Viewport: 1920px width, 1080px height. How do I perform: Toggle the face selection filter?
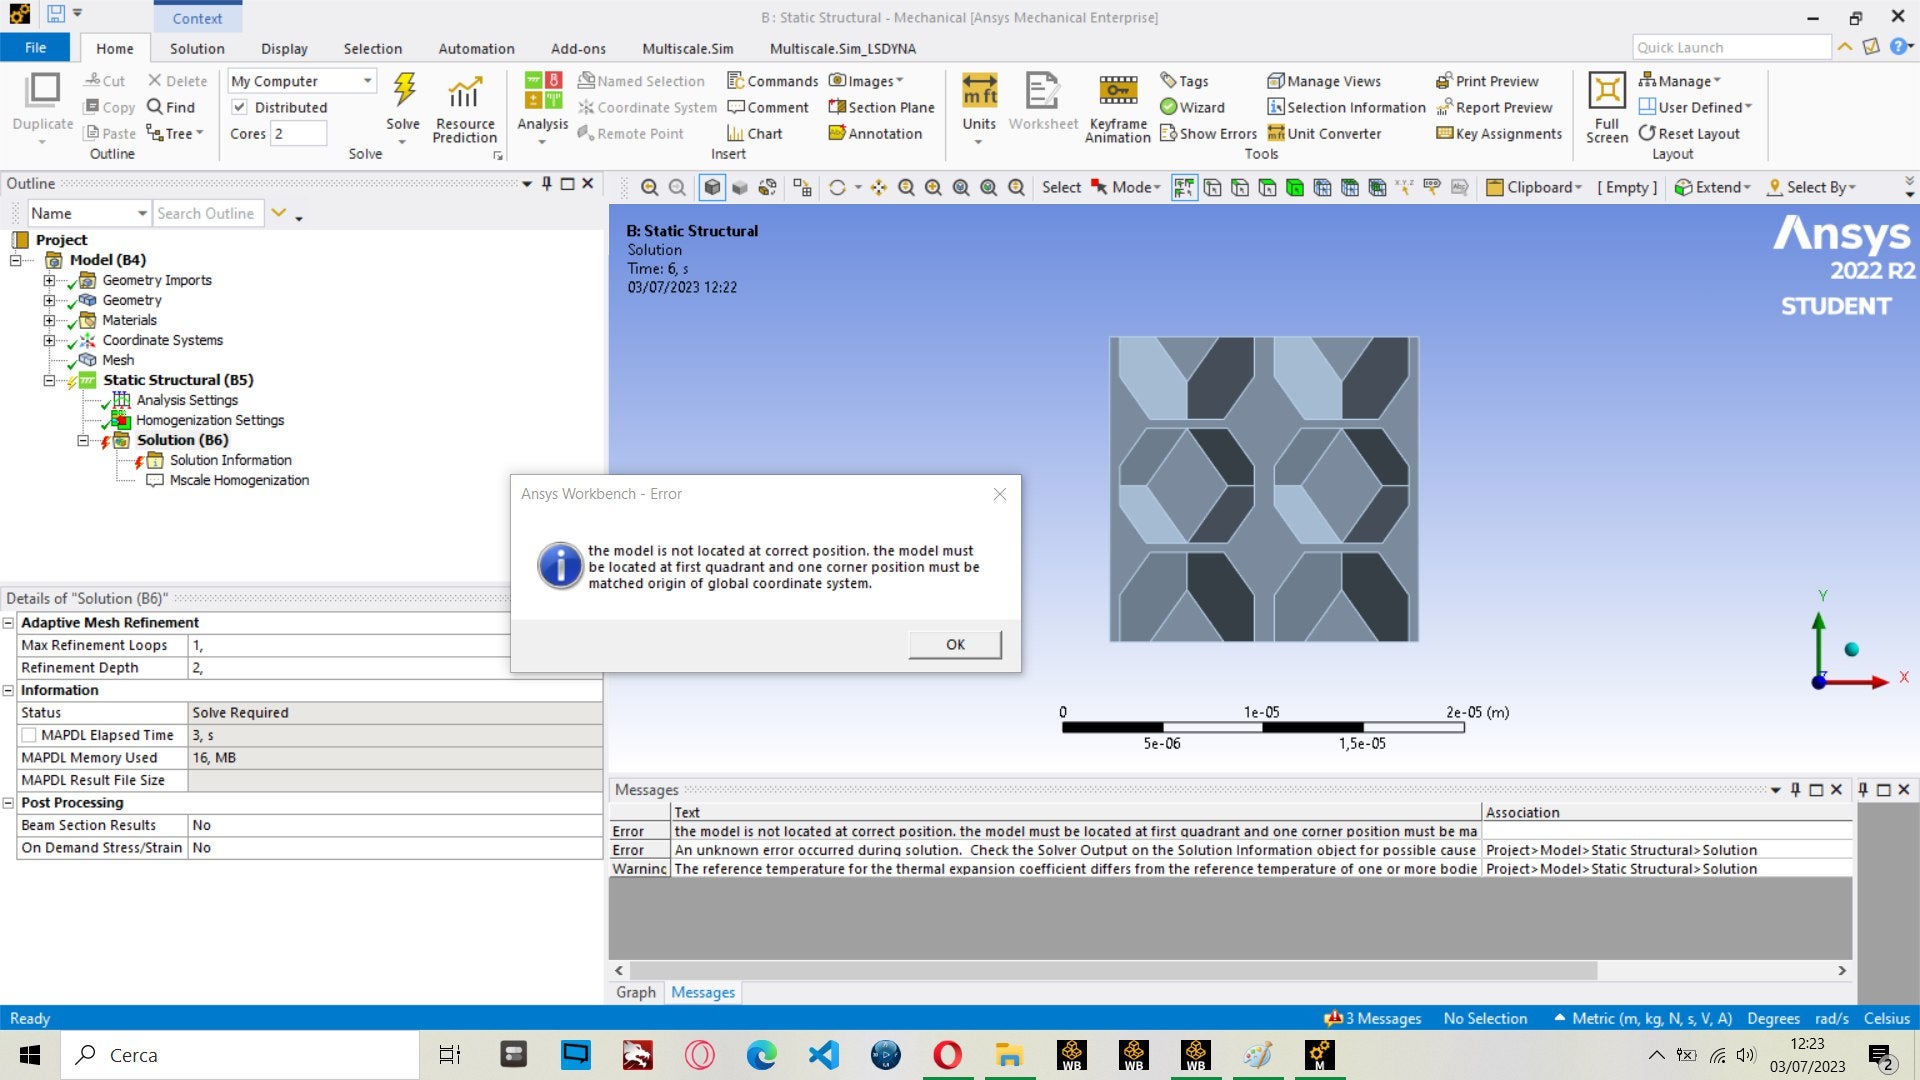coord(1267,187)
